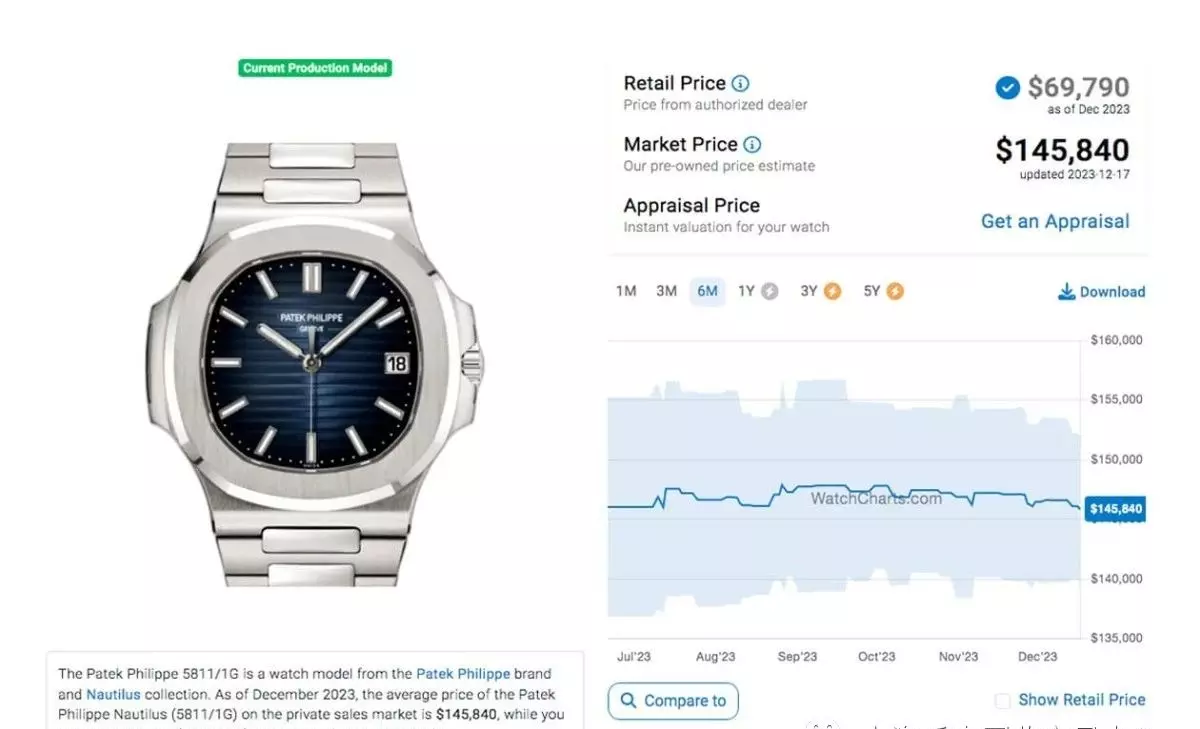
Task: Open the Compare to button
Action: point(673,701)
